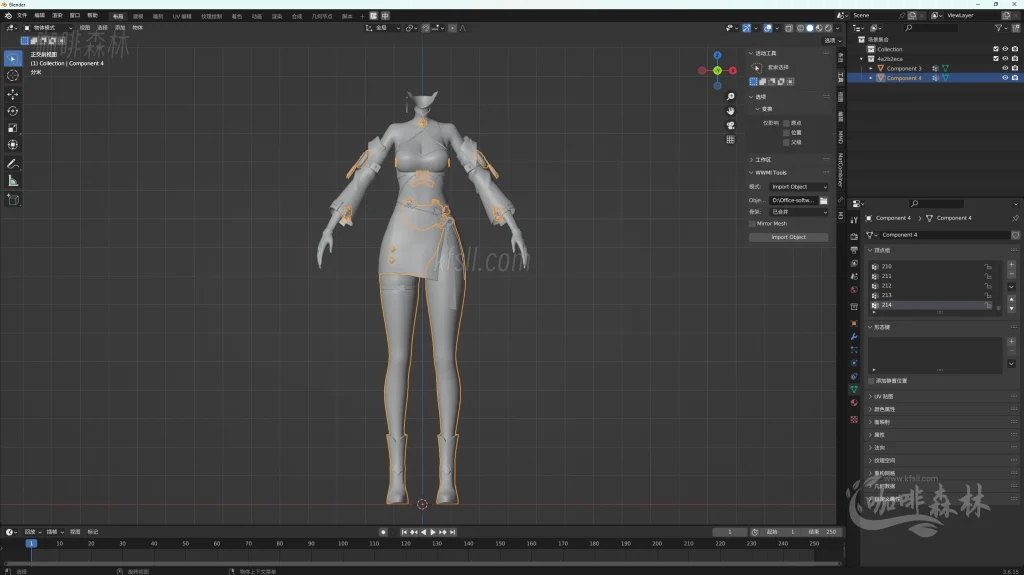Screen dimensions: 1024x575
Task: Click the Blender logo menu icon
Action: pos(7,16)
